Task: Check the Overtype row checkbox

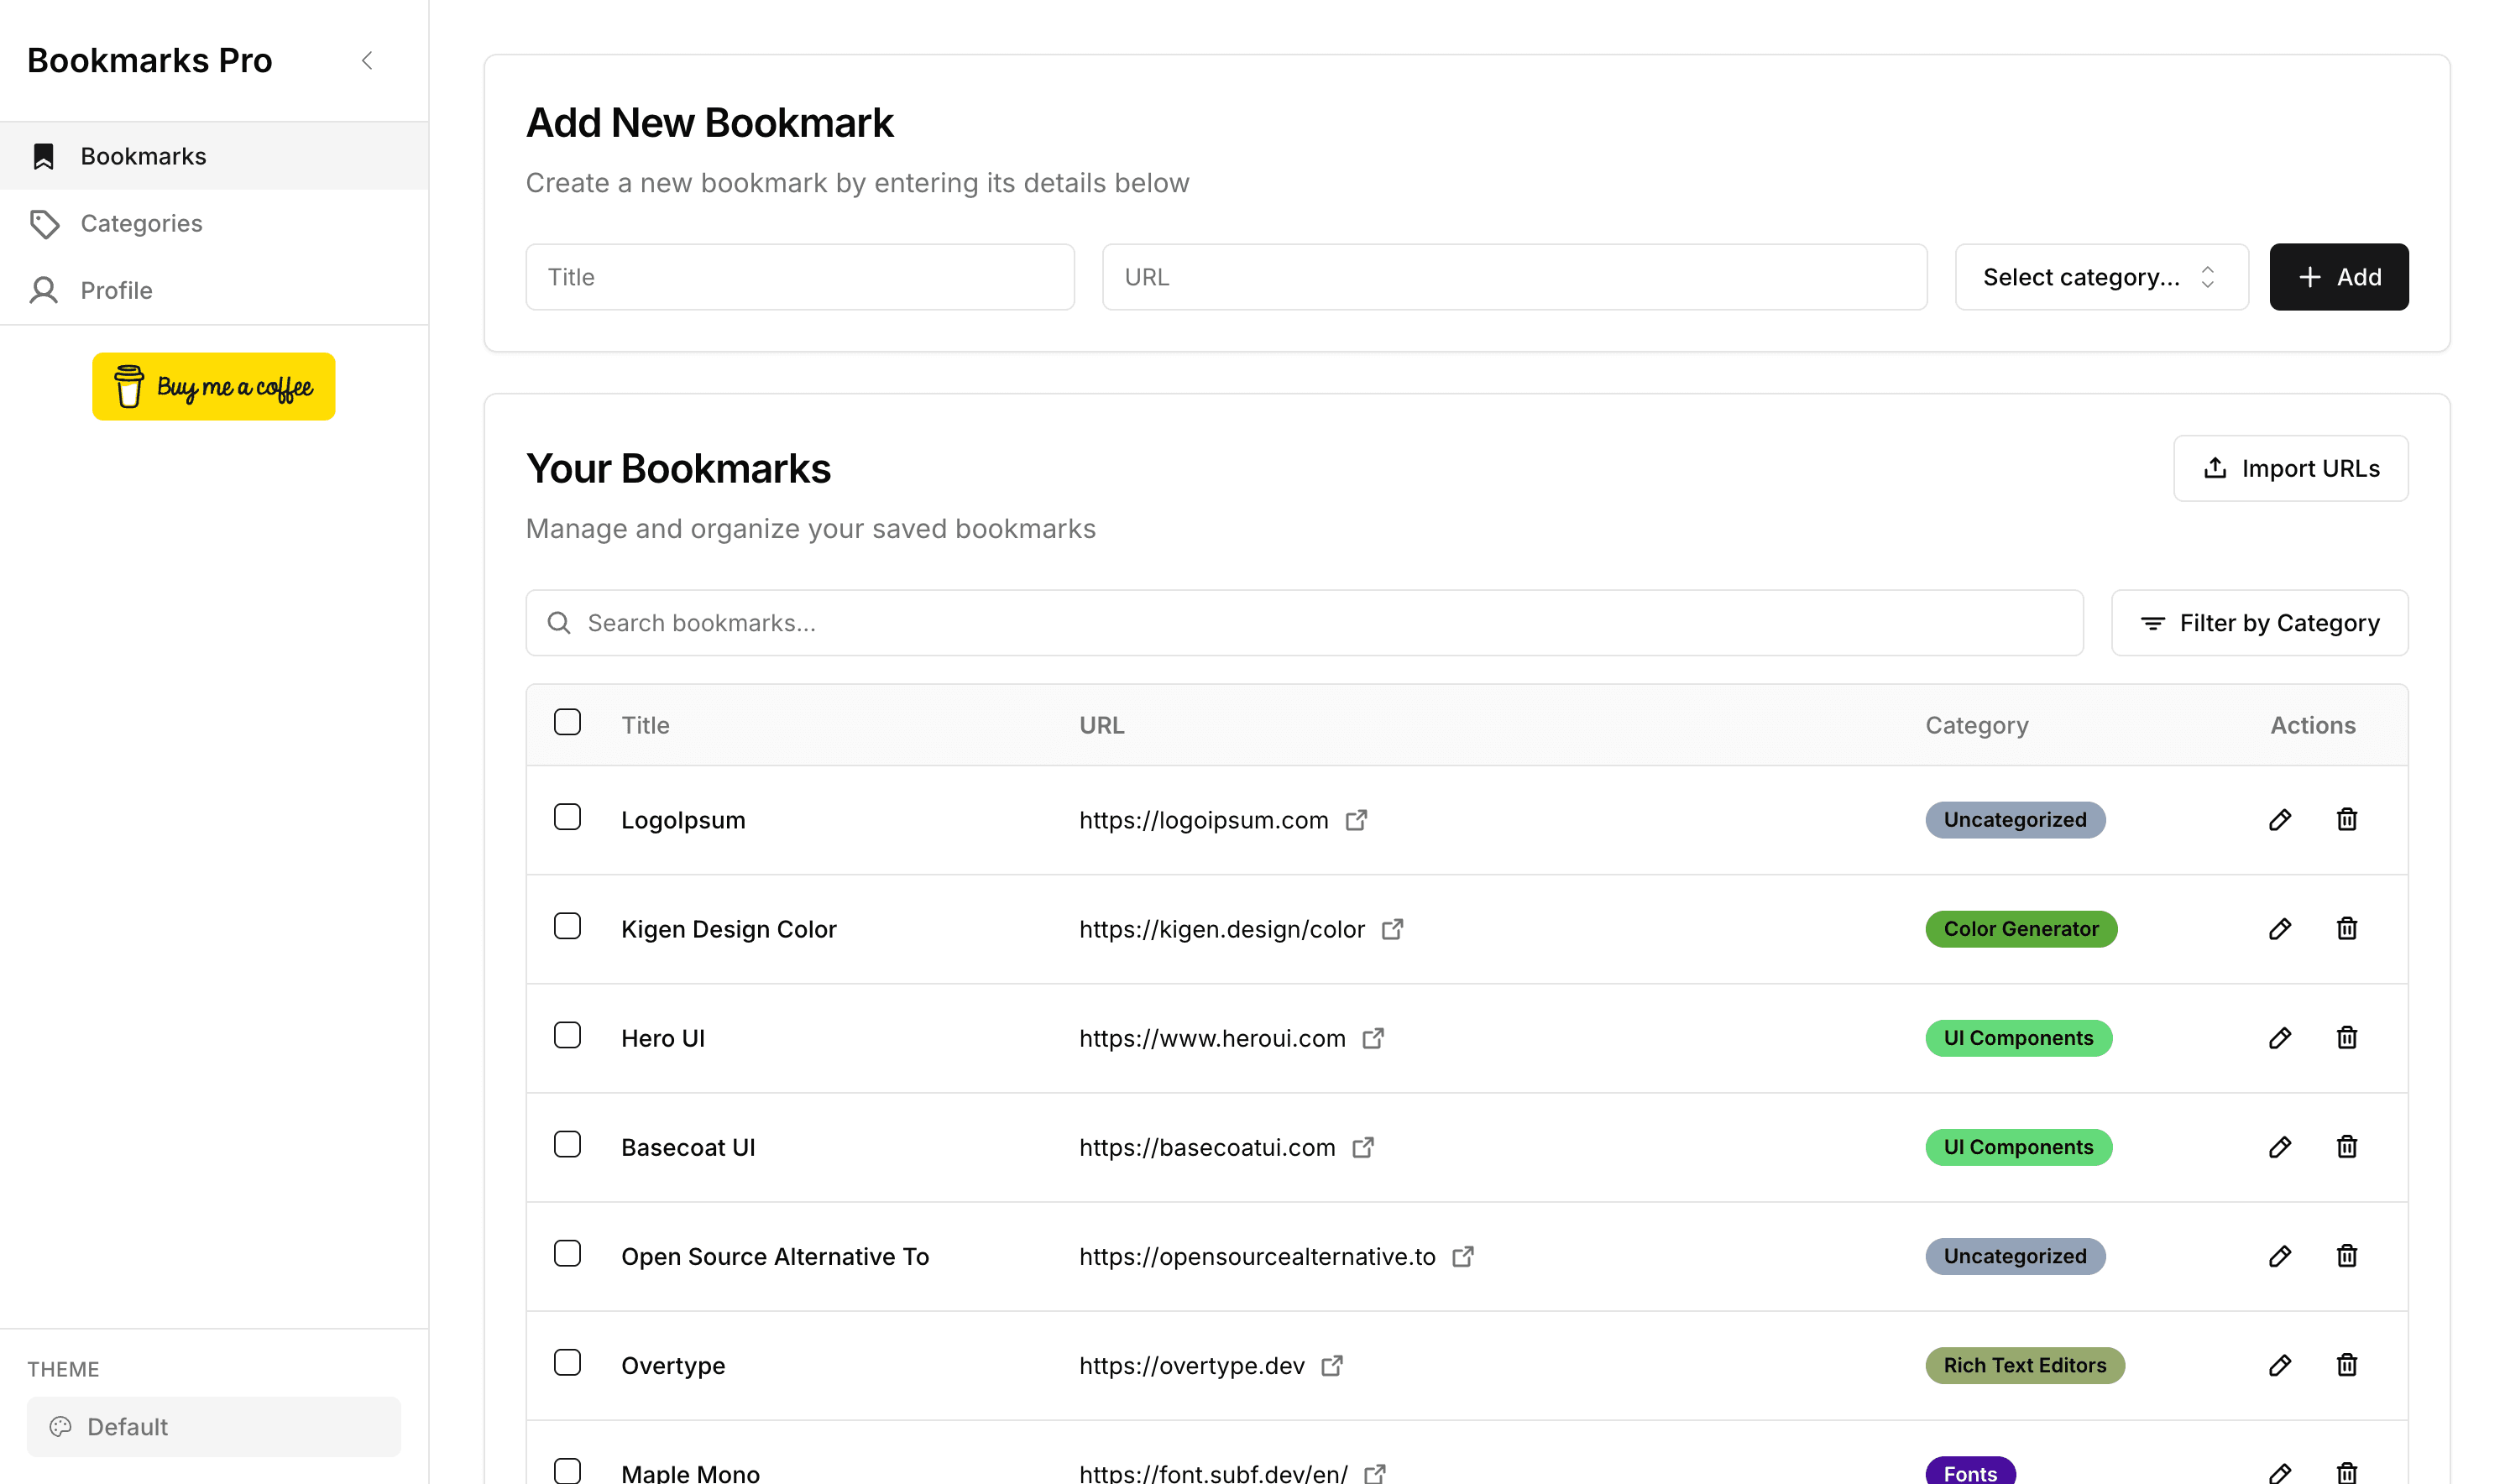Action: pyautogui.click(x=567, y=1362)
